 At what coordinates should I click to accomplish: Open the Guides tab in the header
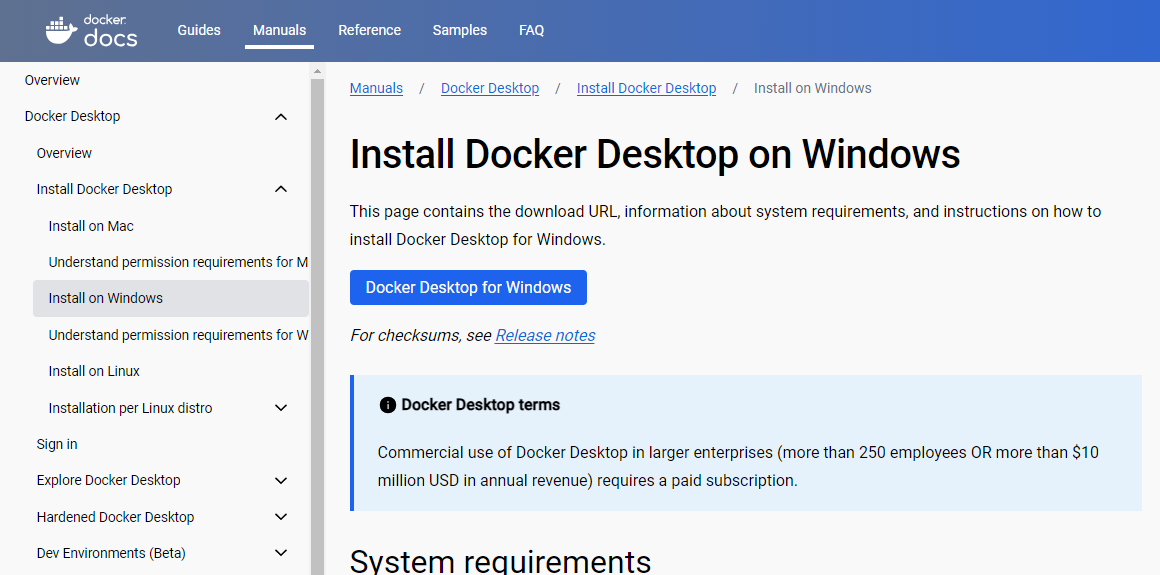click(199, 30)
